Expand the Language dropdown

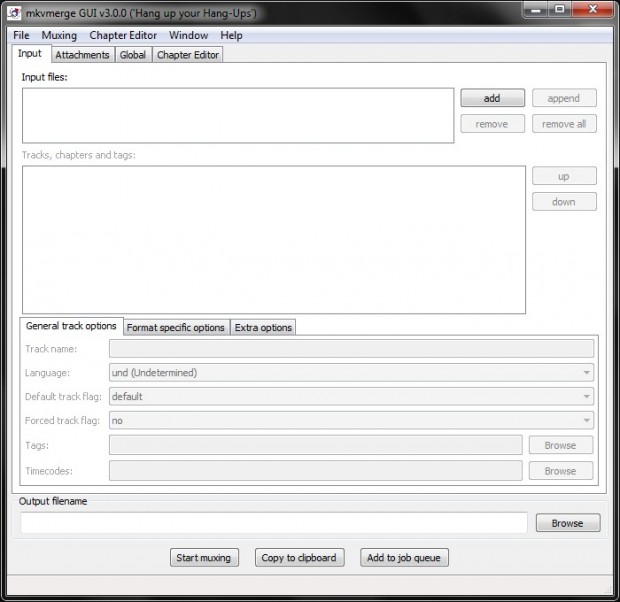point(351,373)
